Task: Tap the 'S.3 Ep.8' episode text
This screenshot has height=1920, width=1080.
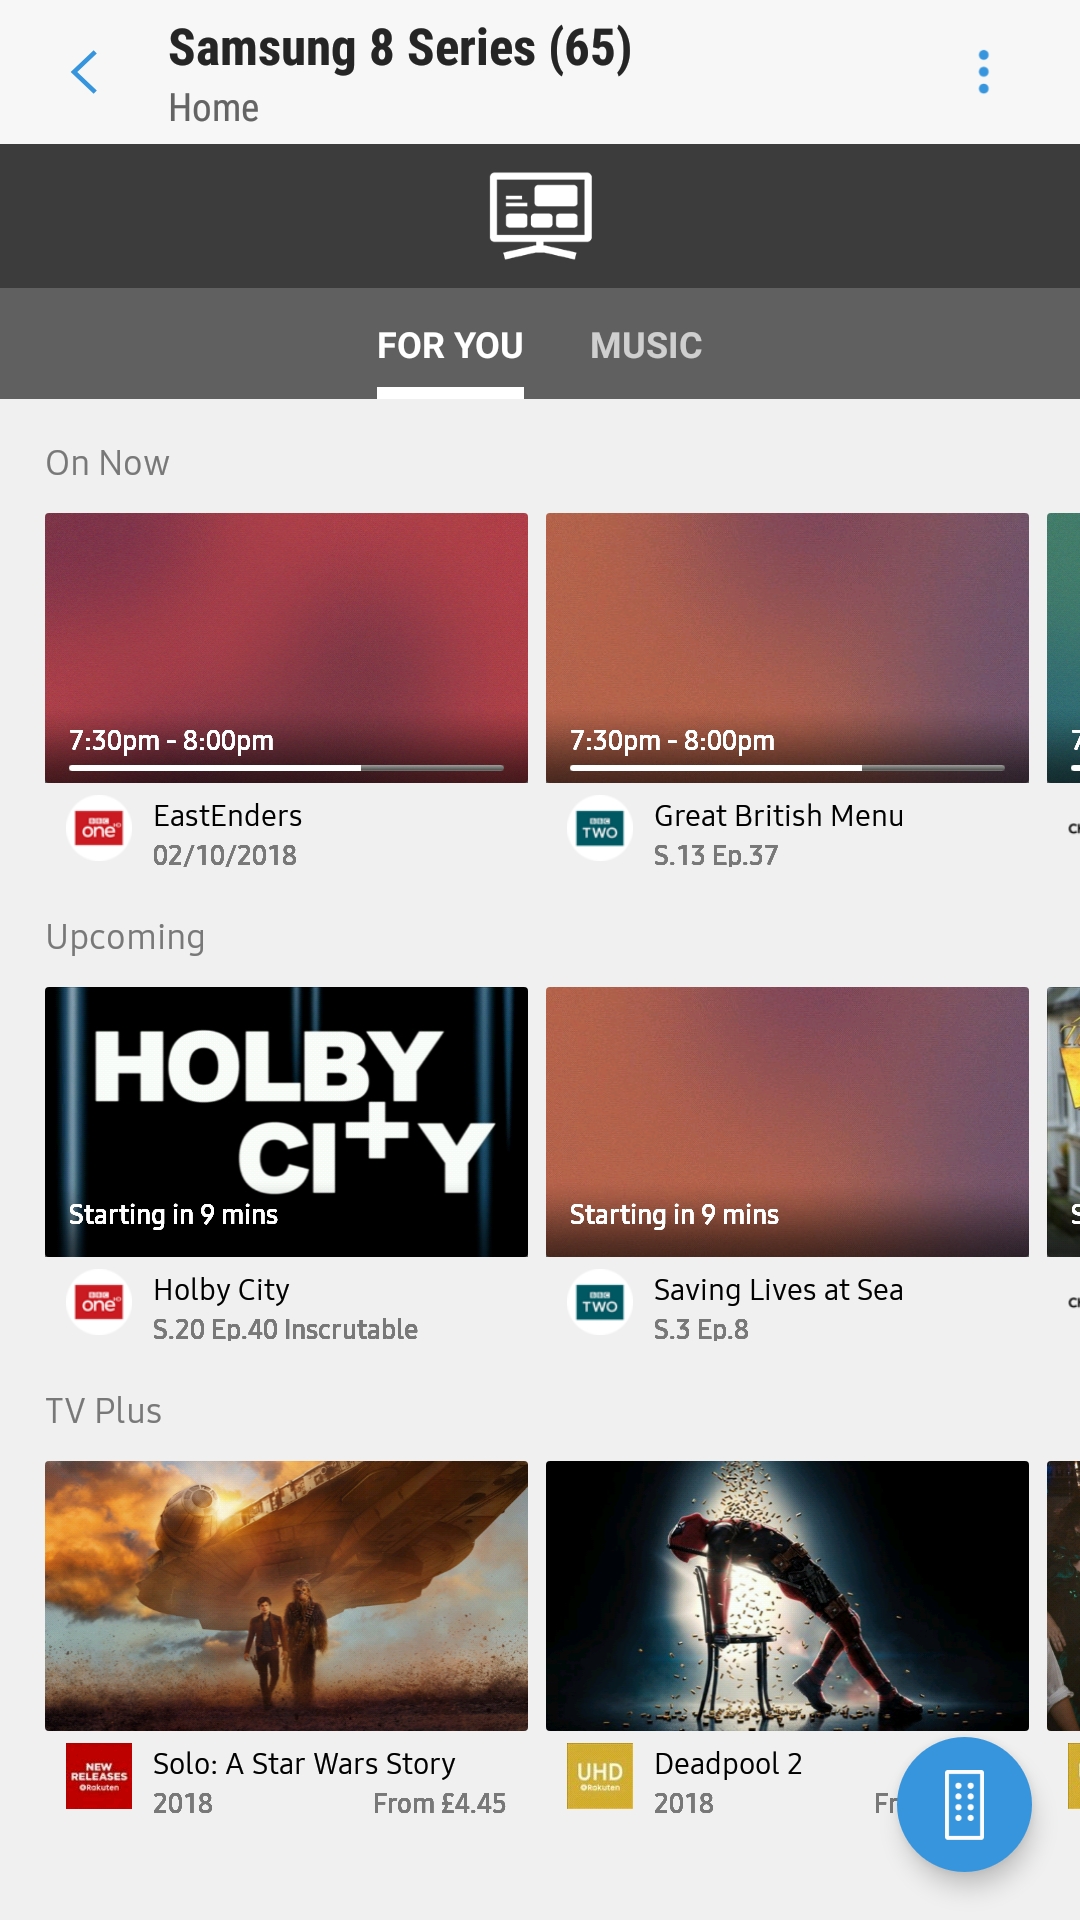Action: coord(701,1329)
